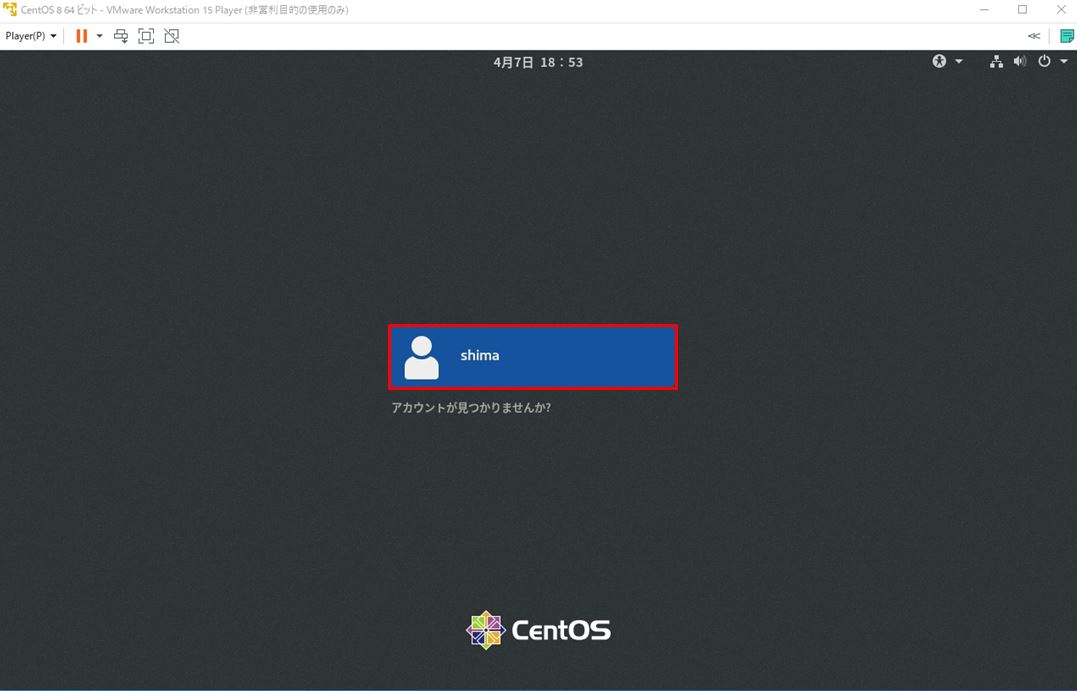Click the shima user avatar icon
The height and width of the screenshot is (691, 1077).
(x=421, y=357)
